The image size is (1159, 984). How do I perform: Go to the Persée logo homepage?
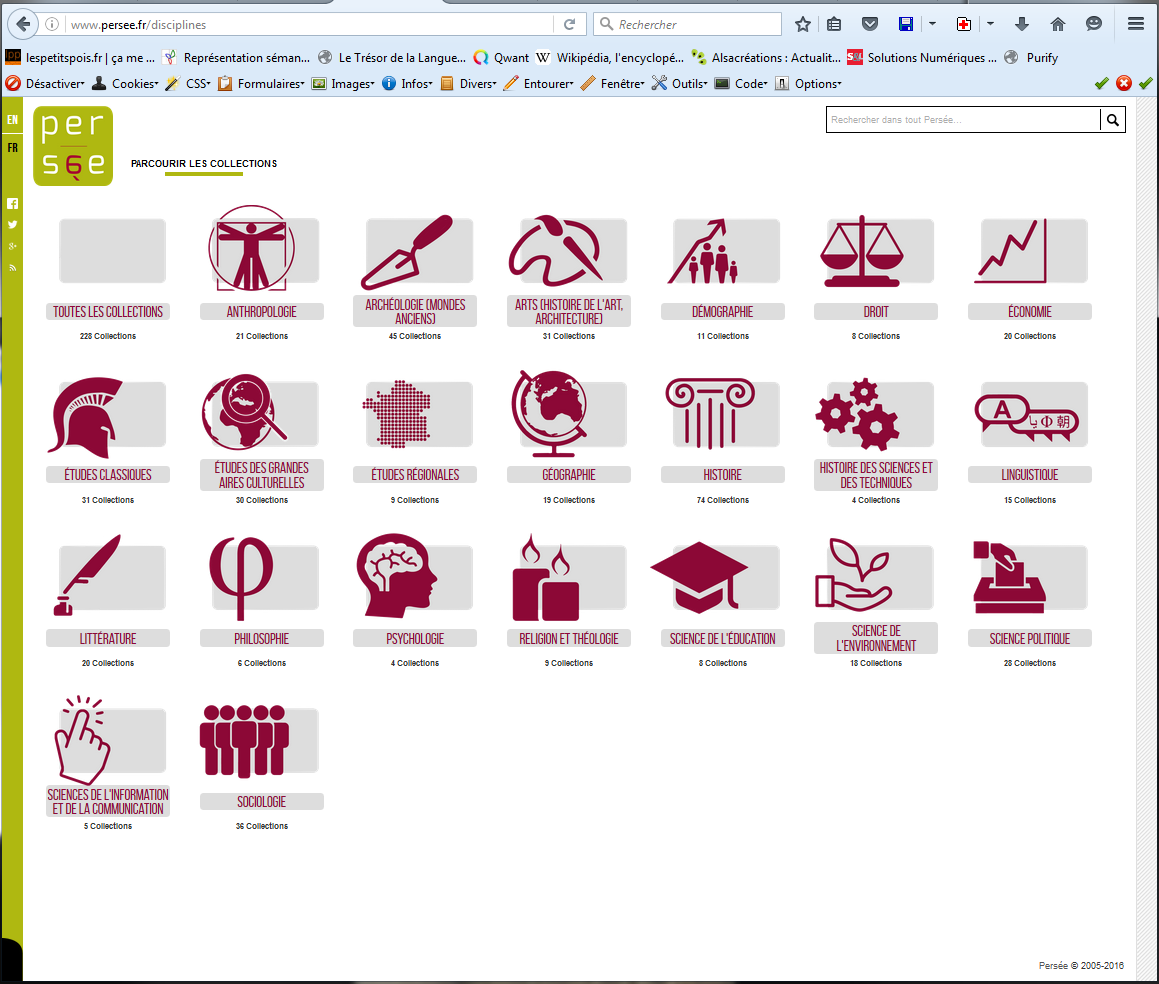click(73, 146)
